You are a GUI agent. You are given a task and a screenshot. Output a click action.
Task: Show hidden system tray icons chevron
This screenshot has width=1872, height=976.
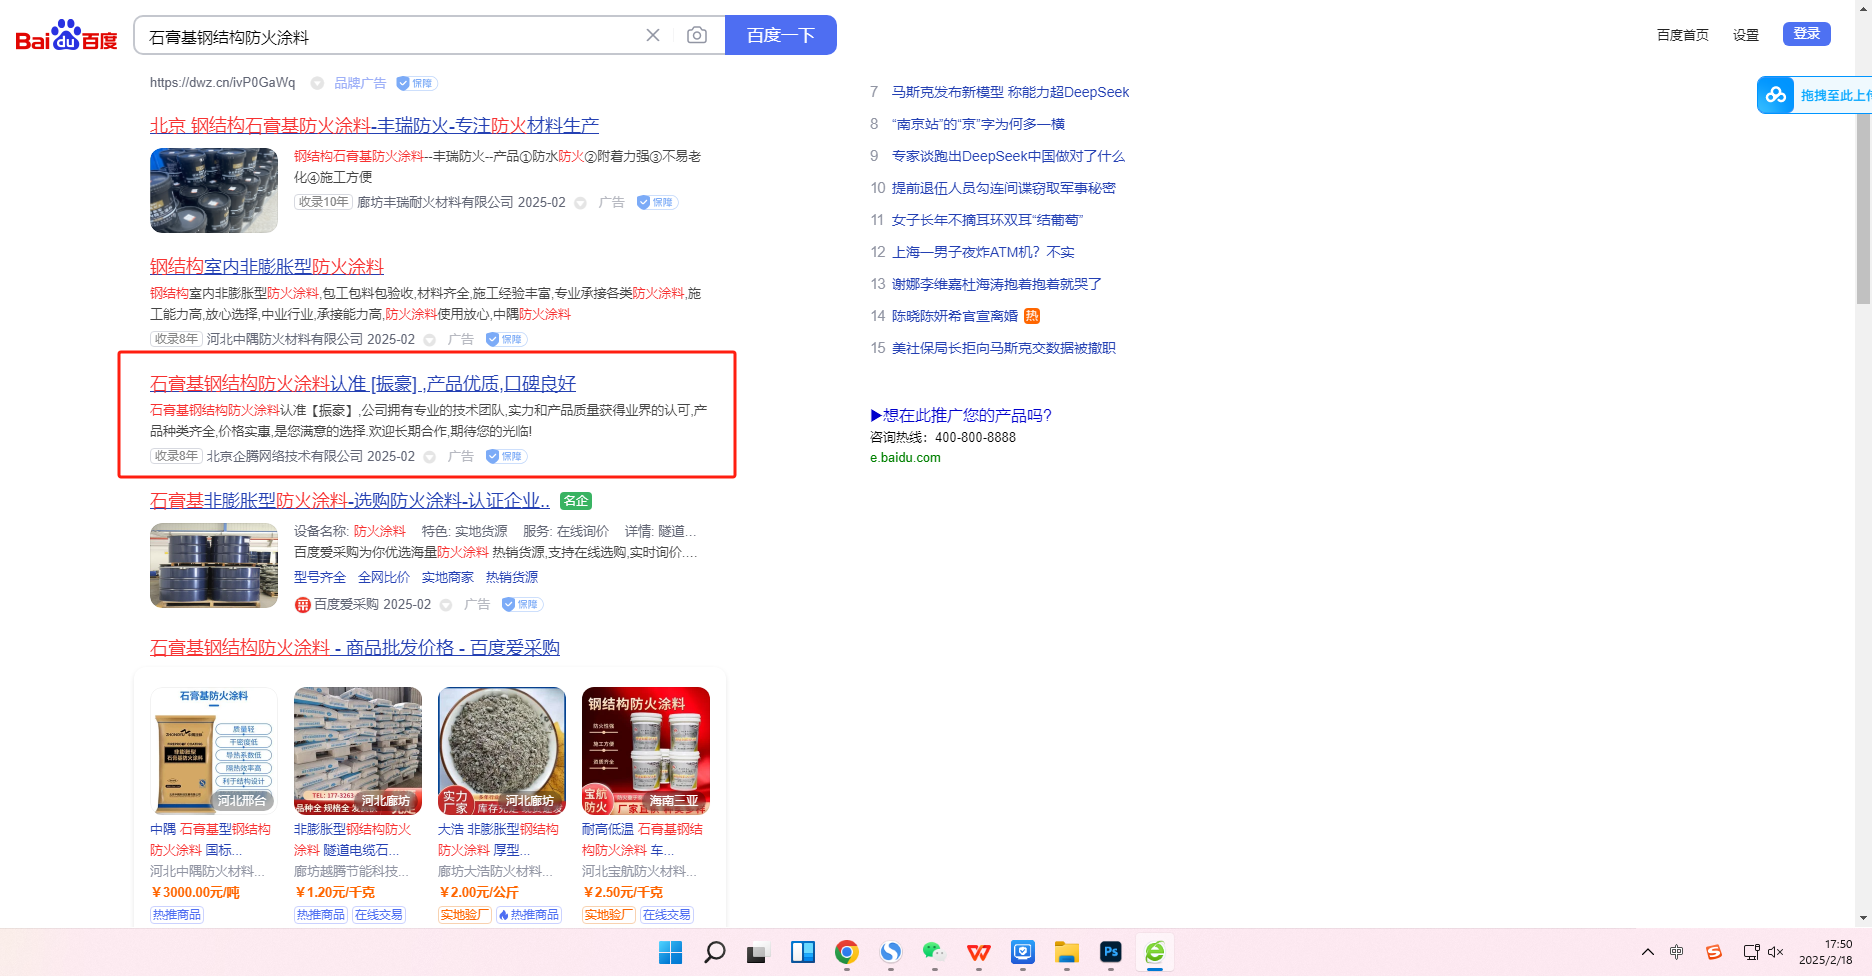tap(1648, 952)
